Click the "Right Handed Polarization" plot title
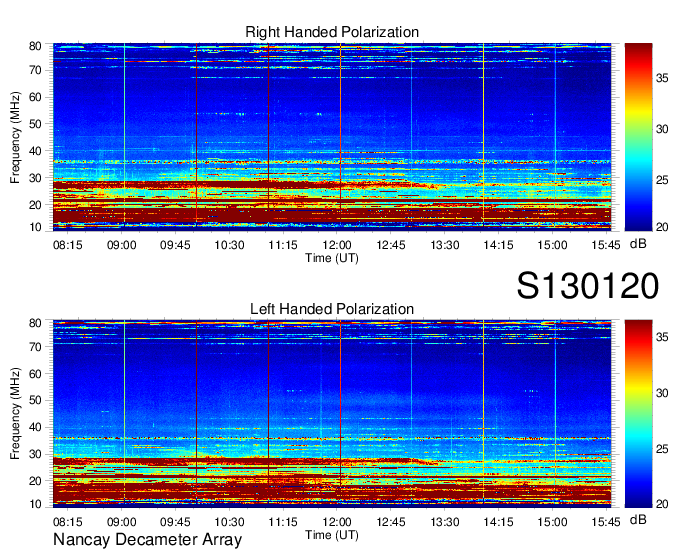680x552 pixels. click(332, 32)
